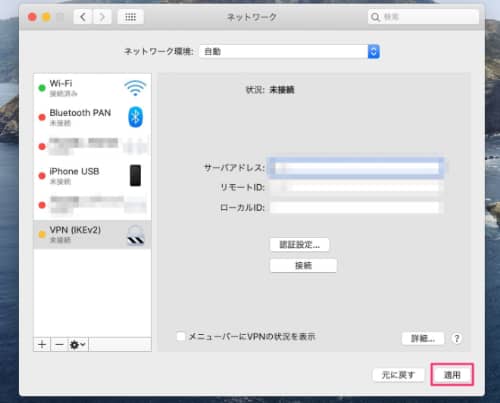Select the VPN (IKEv2) lock icon

(x=136, y=235)
